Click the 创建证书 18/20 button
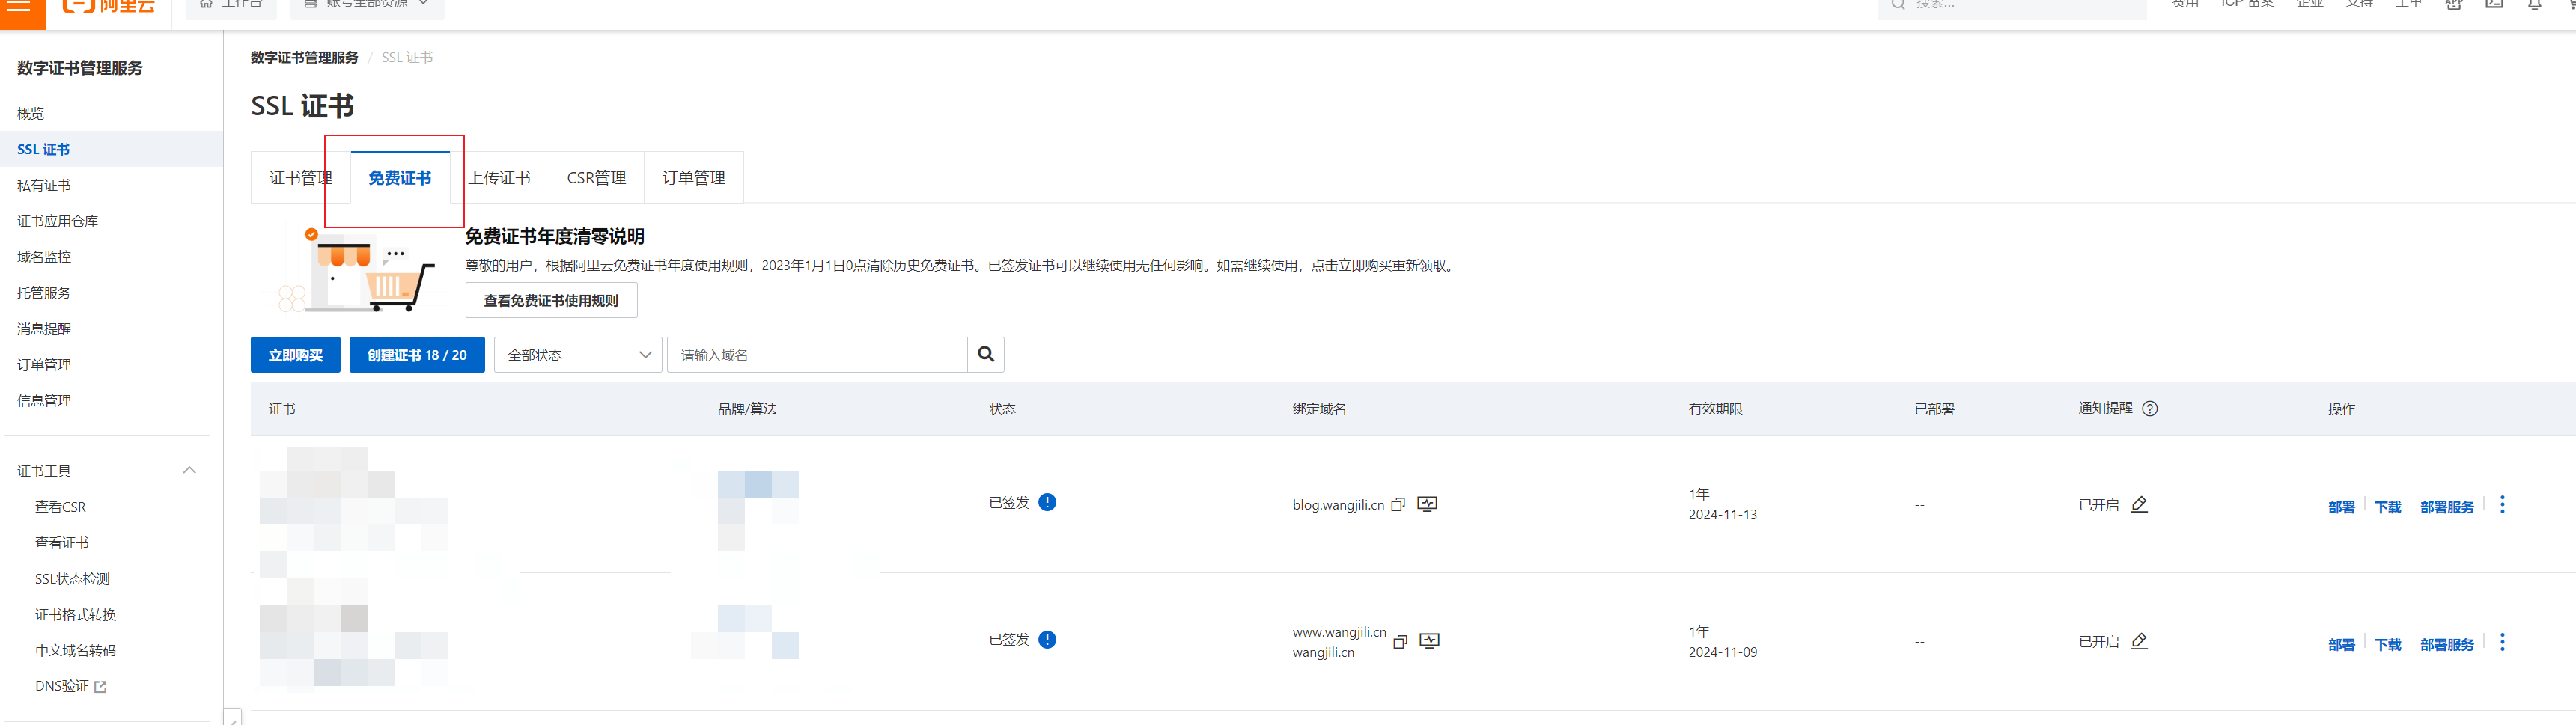The image size is (2576, 725). [417, 354]
